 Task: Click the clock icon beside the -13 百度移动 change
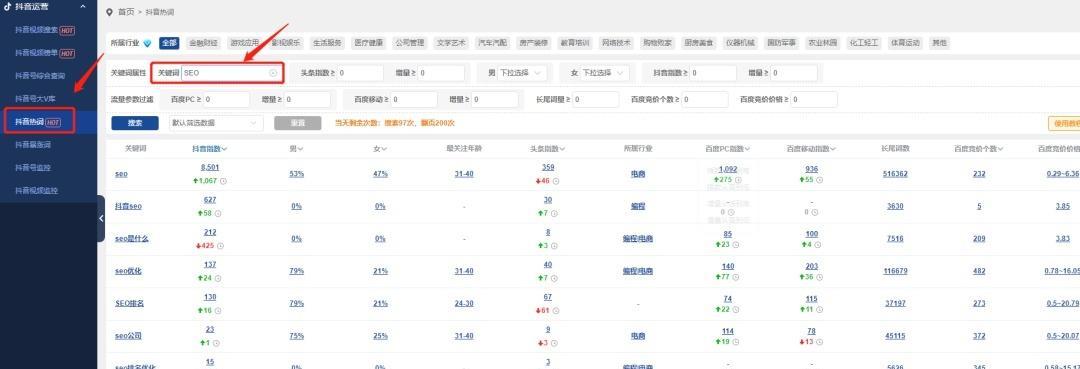[821, 342]
